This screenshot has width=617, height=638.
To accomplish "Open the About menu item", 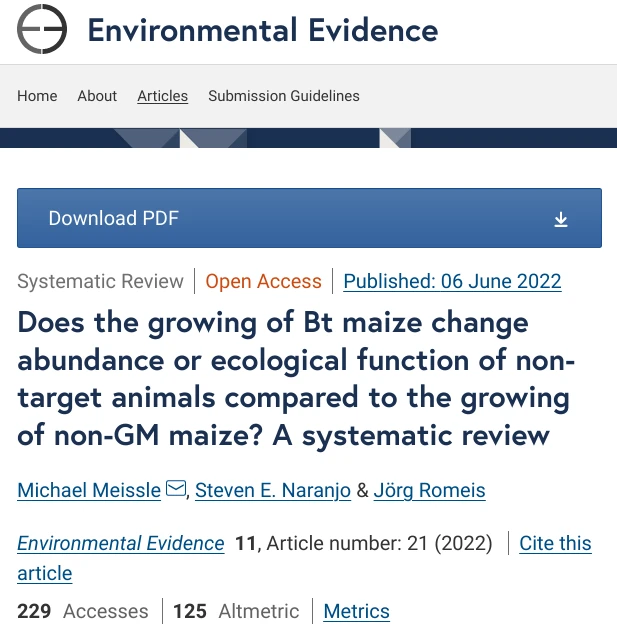I will (x=97, y=96).
